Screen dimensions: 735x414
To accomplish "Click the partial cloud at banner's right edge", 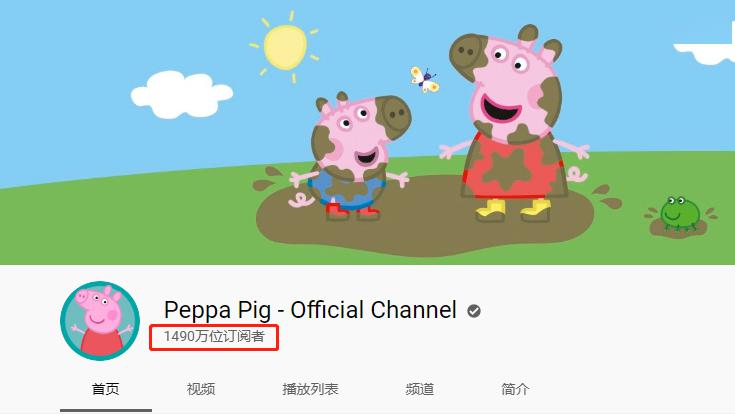I will tap(705, 47).
